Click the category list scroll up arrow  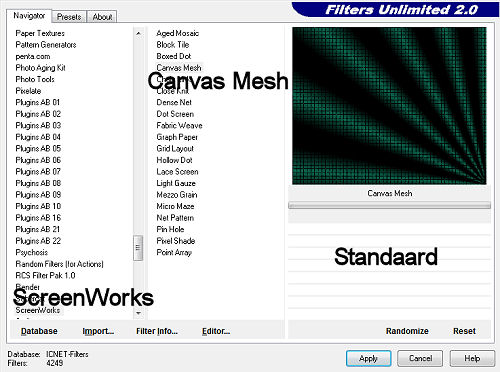click(138, 33)
